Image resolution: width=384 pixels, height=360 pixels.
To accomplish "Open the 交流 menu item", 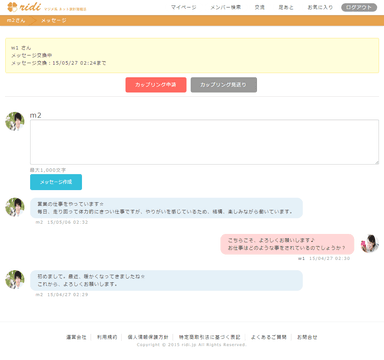I will coord(260,7).
